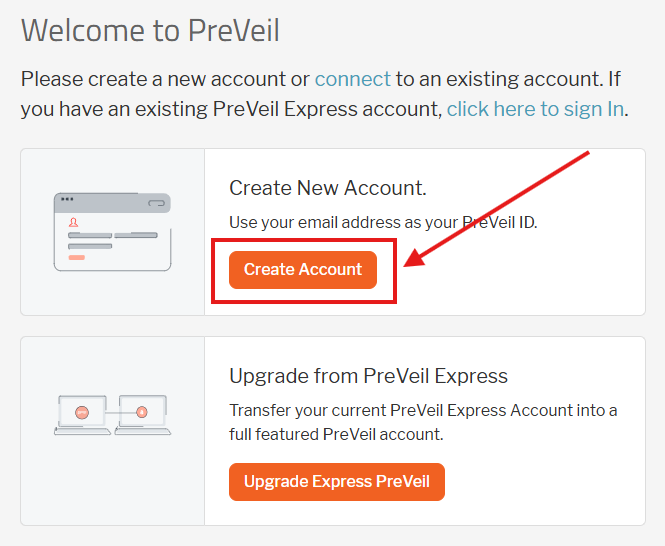Select the right laptop icon
This screenshot has width=665, height=546.
pyautogui.click(x=142, y=414)
